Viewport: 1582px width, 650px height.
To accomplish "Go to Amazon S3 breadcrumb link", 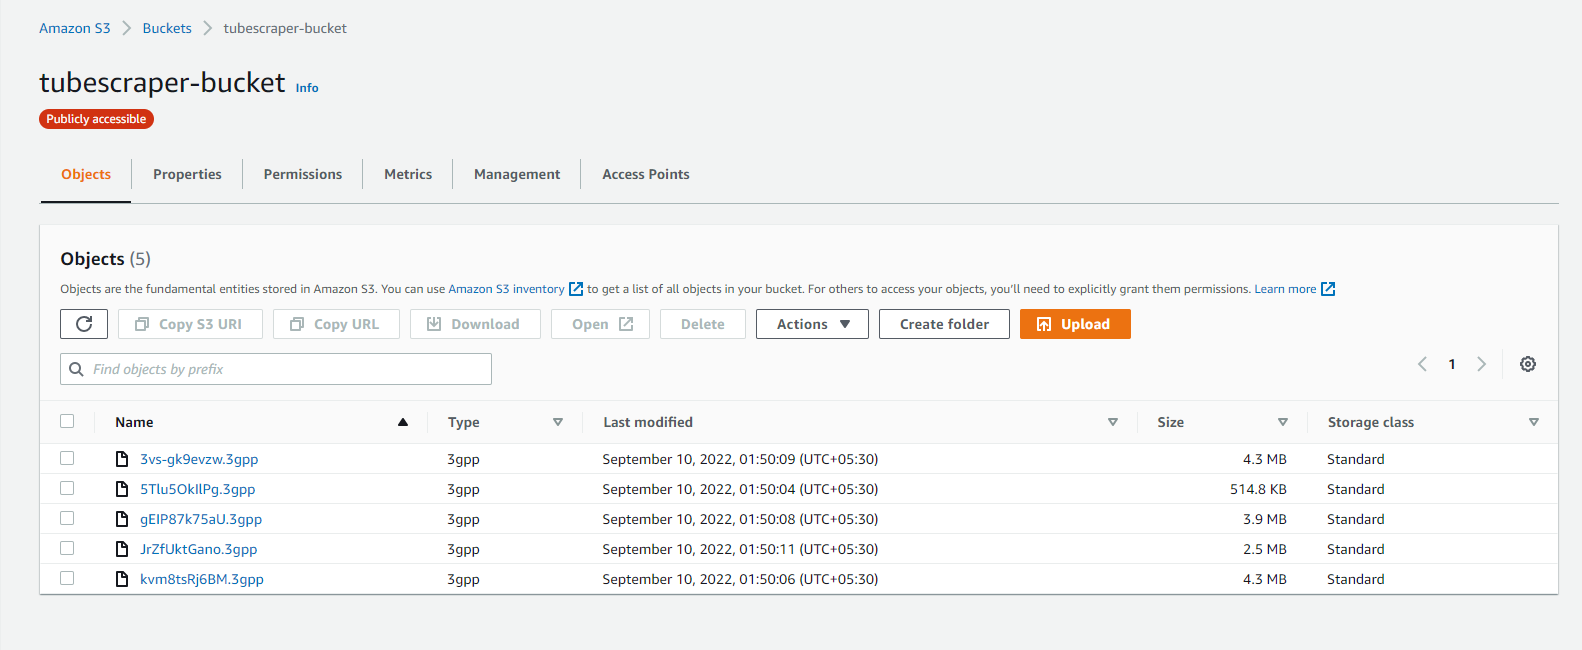I will point(75,28).
